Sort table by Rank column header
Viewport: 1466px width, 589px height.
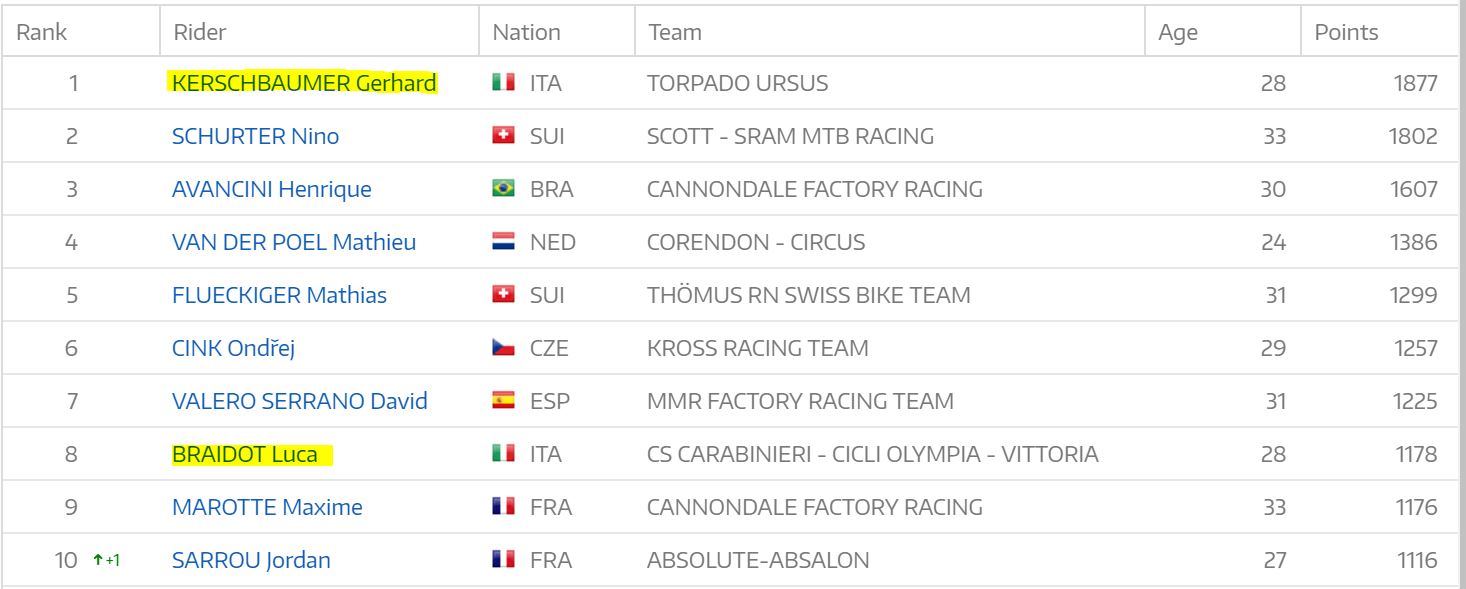pyautogui.click(x=42, y=32)
